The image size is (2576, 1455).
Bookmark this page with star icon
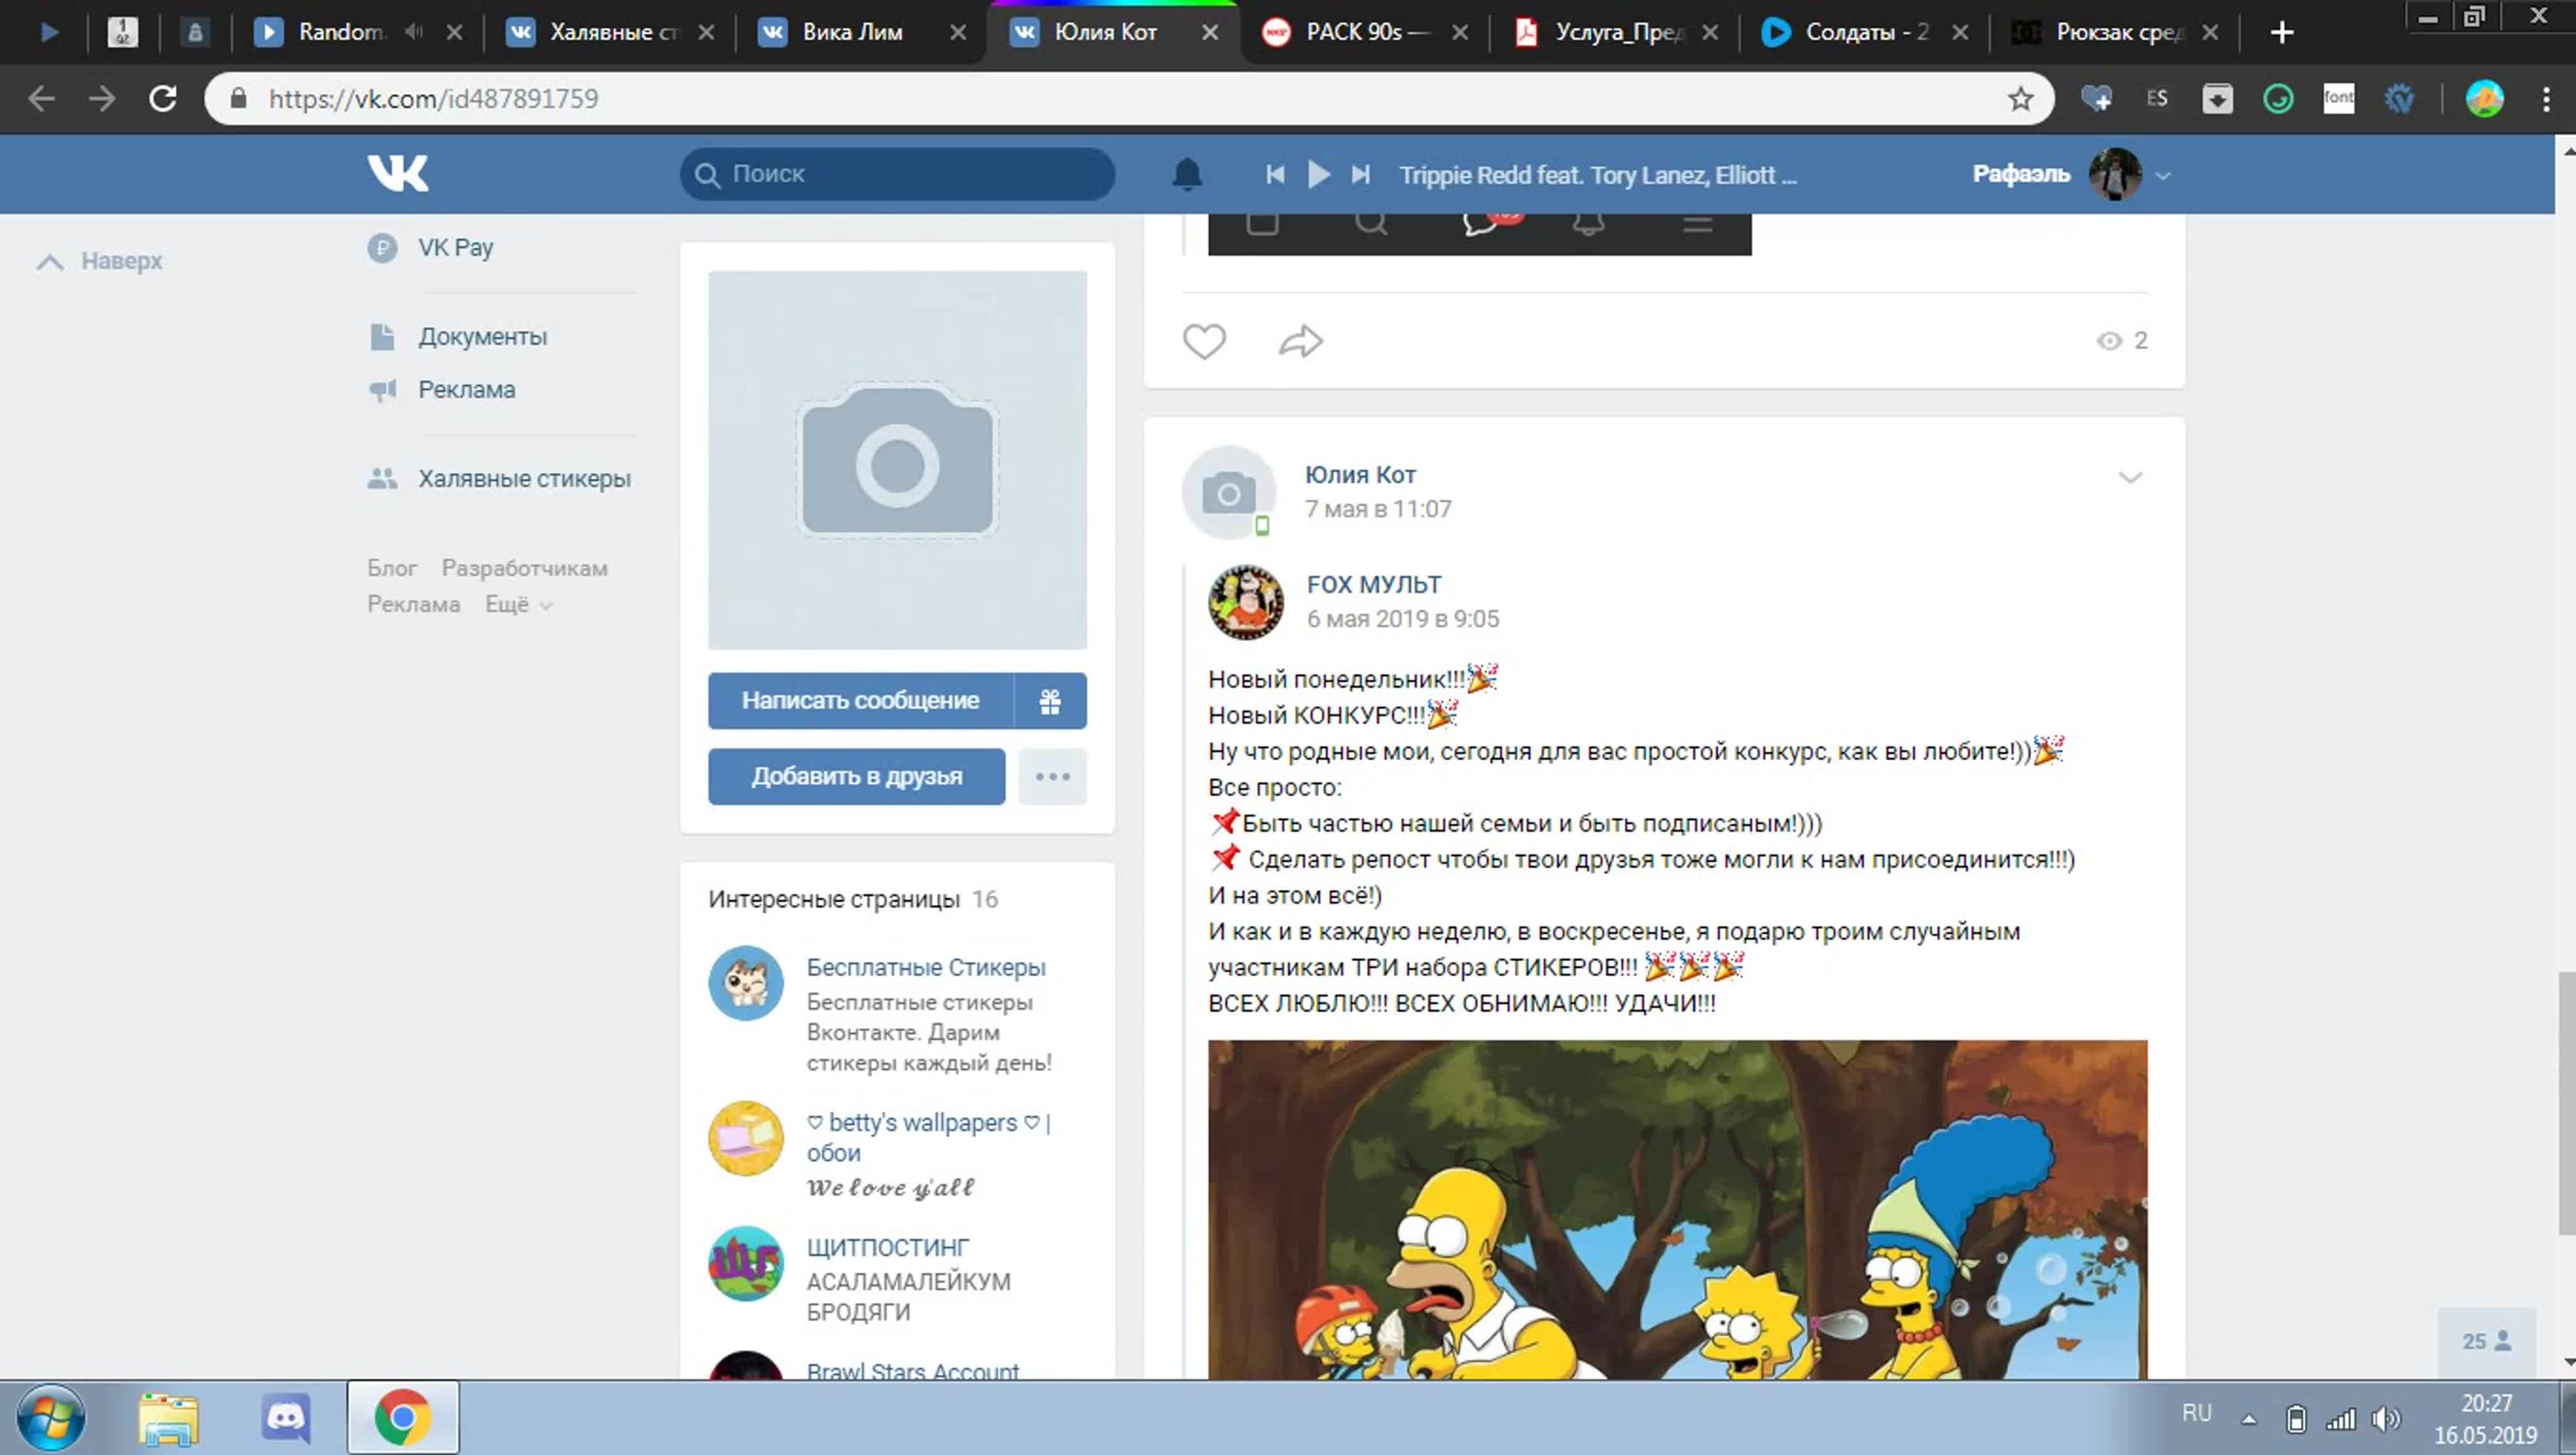click(2020, 98)
